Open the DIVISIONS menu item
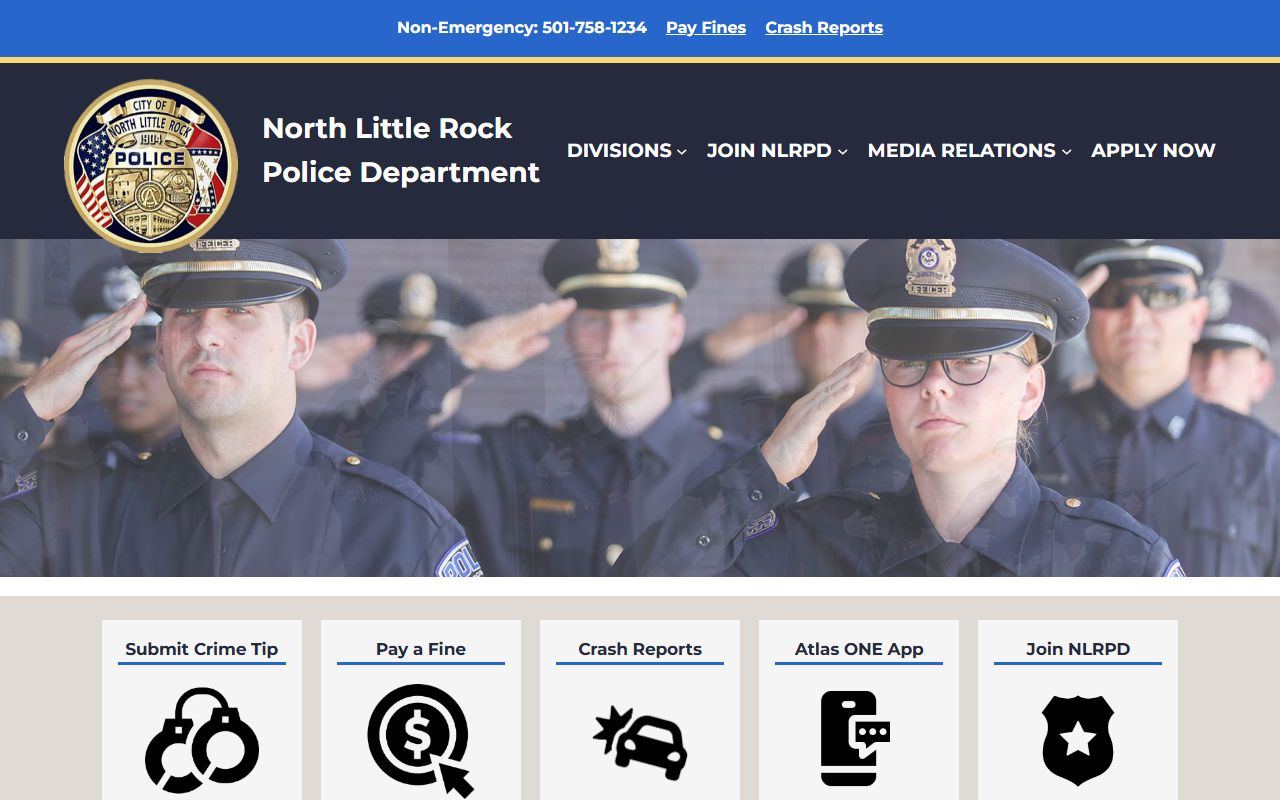Viewport: 1280px width, 800px height. pos(619,151)
